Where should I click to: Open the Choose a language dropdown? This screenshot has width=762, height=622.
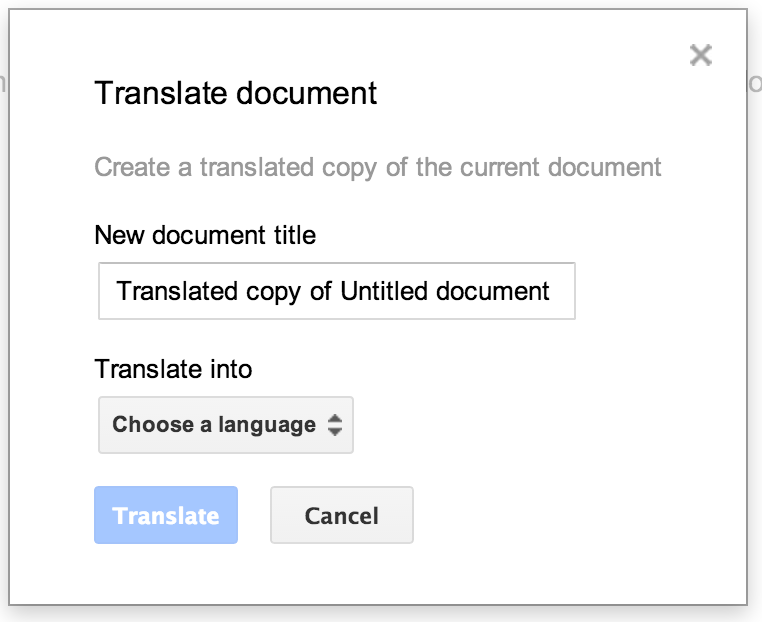225,425
